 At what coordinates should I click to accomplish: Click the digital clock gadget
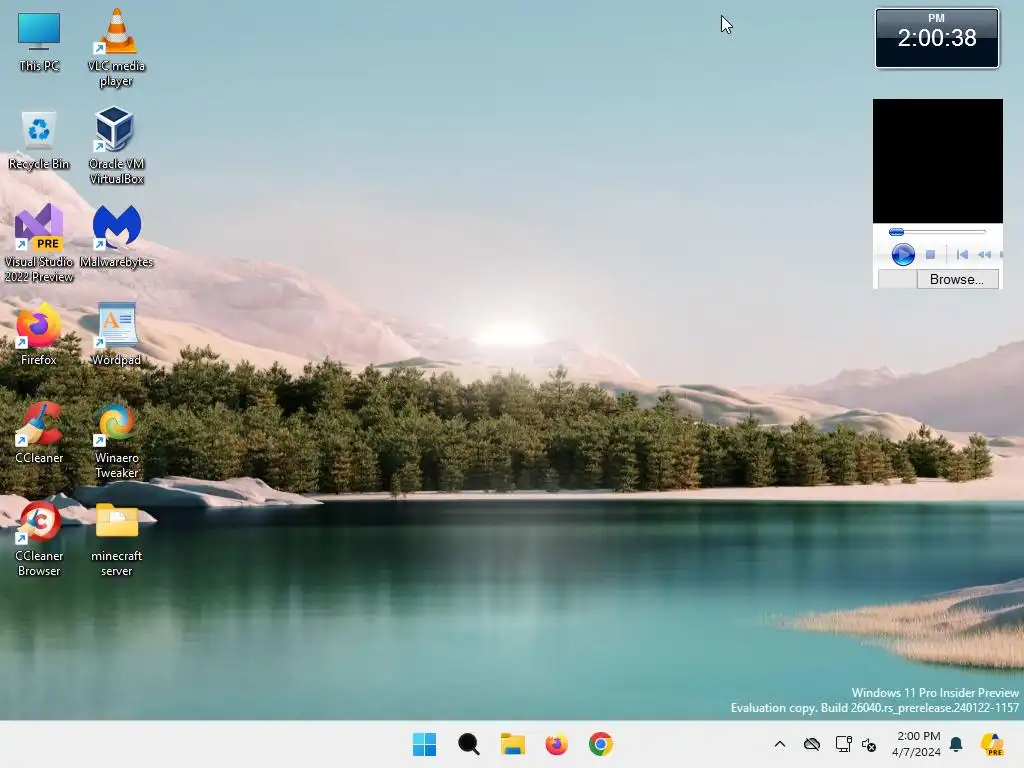point(937,38)
